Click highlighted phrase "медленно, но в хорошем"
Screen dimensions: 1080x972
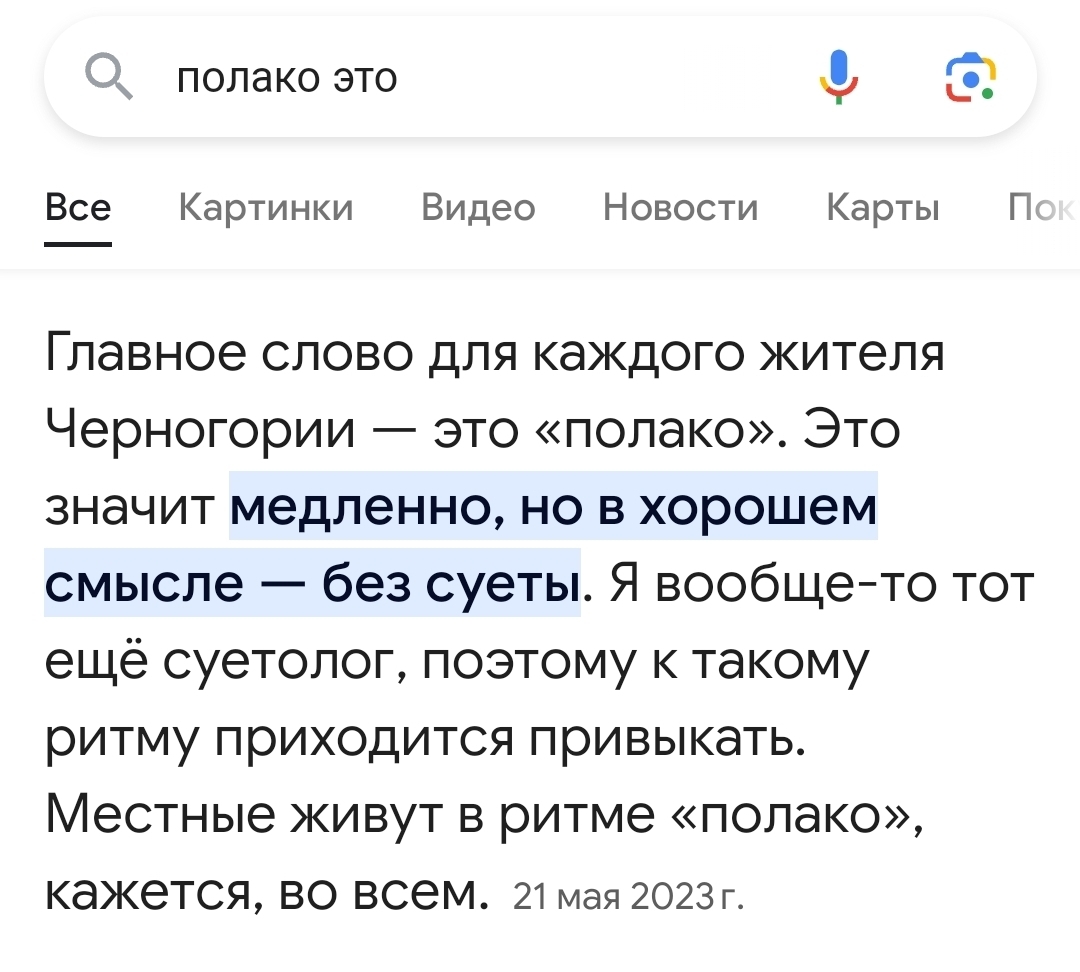point(553,508)
